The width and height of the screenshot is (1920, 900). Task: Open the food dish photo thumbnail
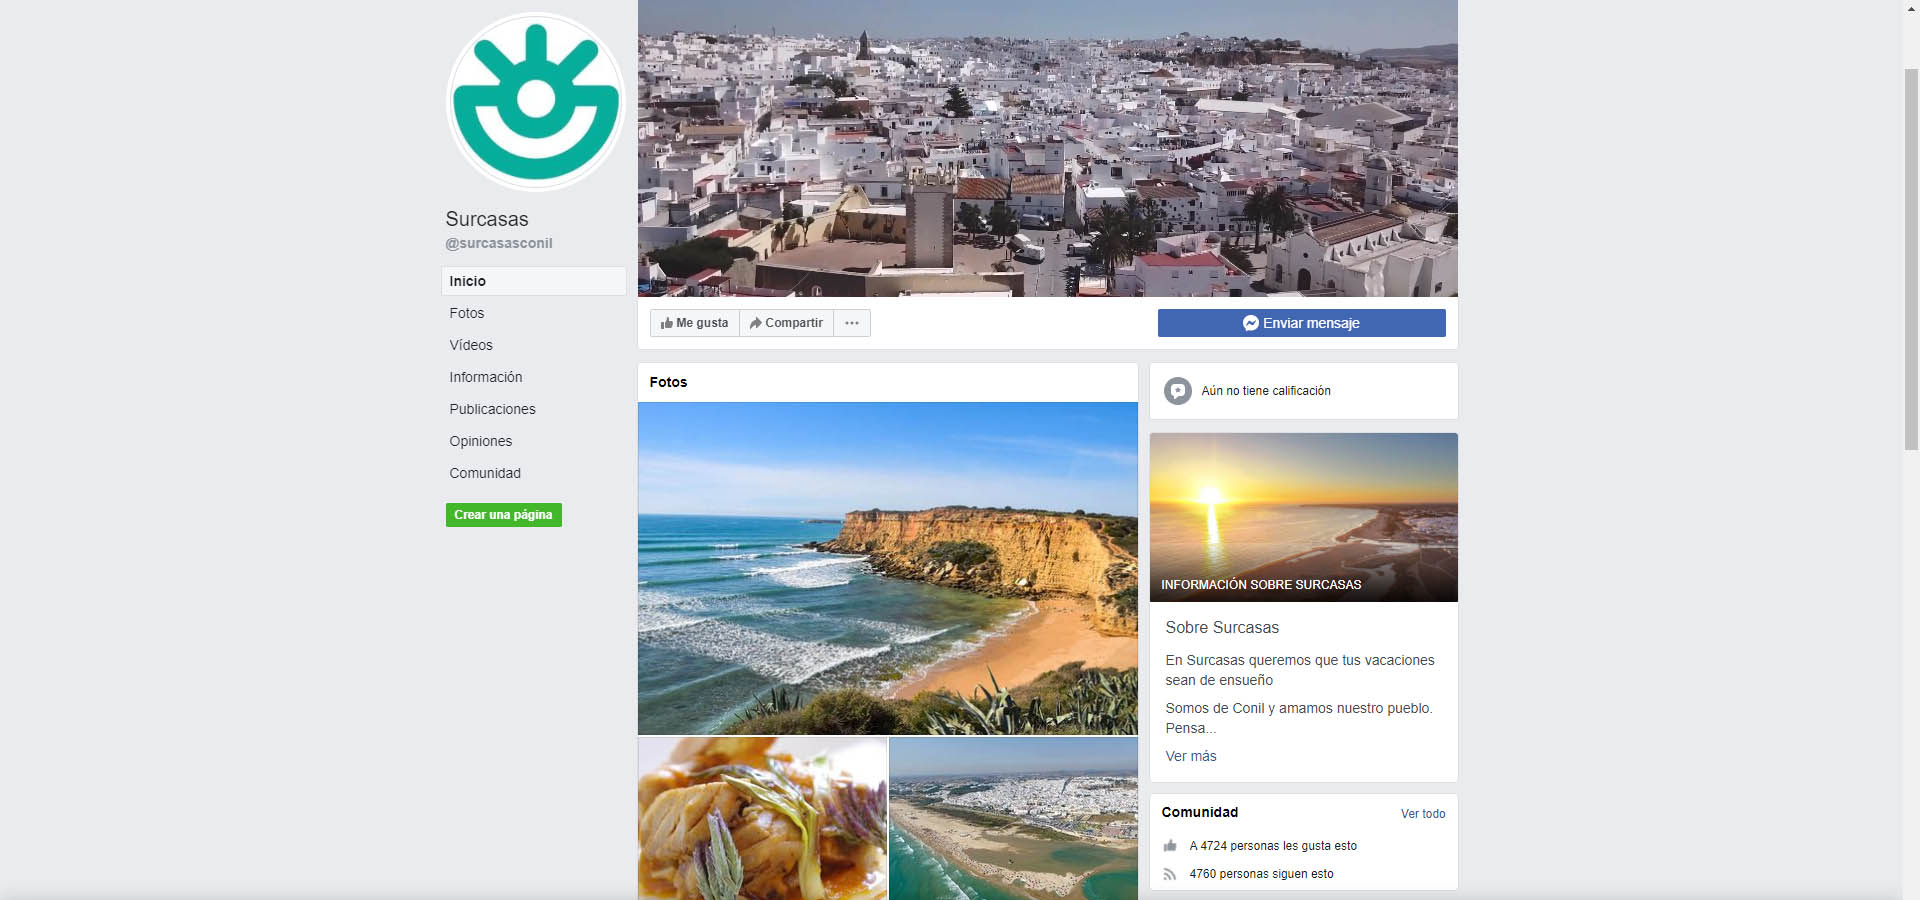pos(762,819)
